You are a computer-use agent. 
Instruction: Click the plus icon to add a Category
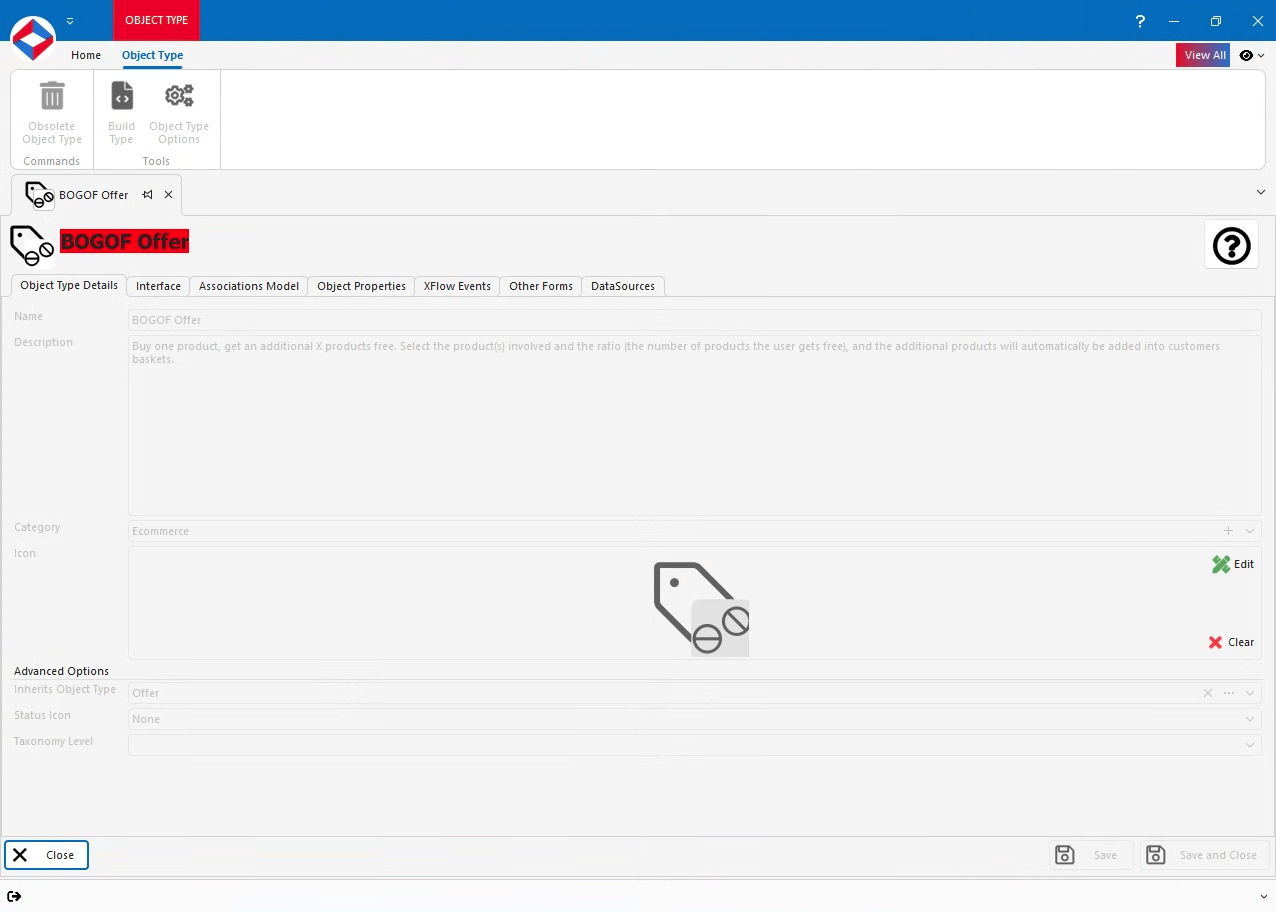(1228, 531)
